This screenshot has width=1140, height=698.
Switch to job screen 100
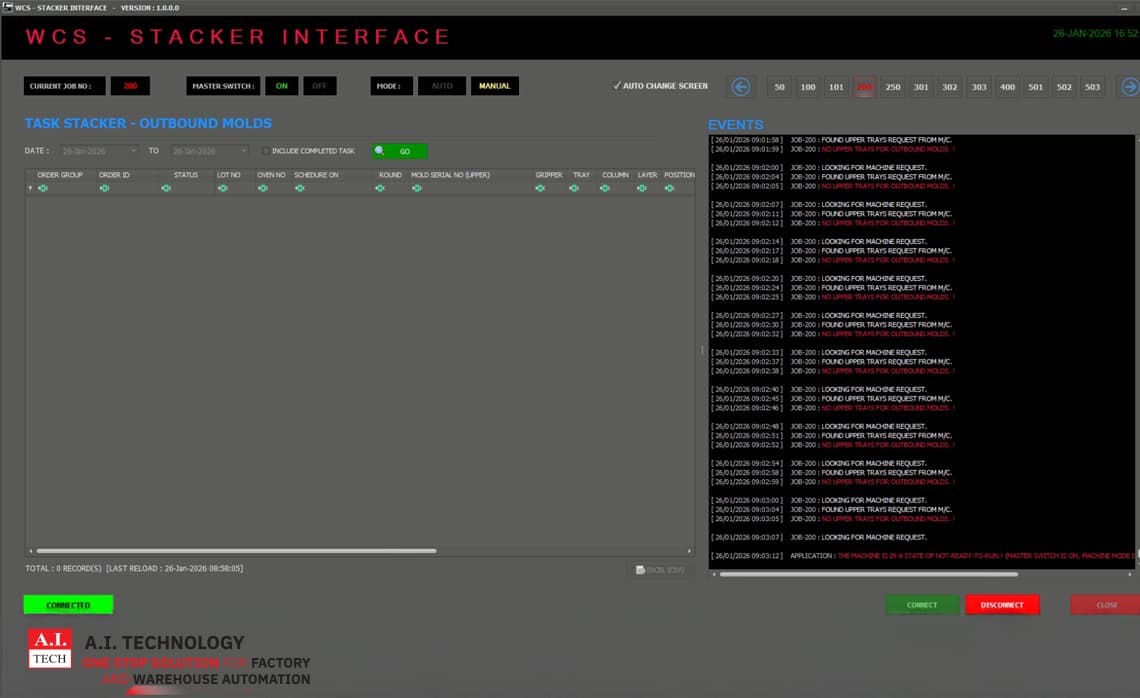coord(808,87)
